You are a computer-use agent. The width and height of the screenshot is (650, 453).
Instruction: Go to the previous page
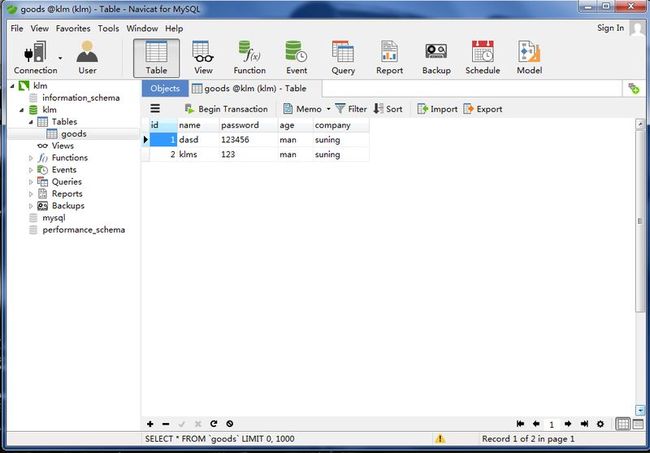pyautogui.click(x=536, y=424)
